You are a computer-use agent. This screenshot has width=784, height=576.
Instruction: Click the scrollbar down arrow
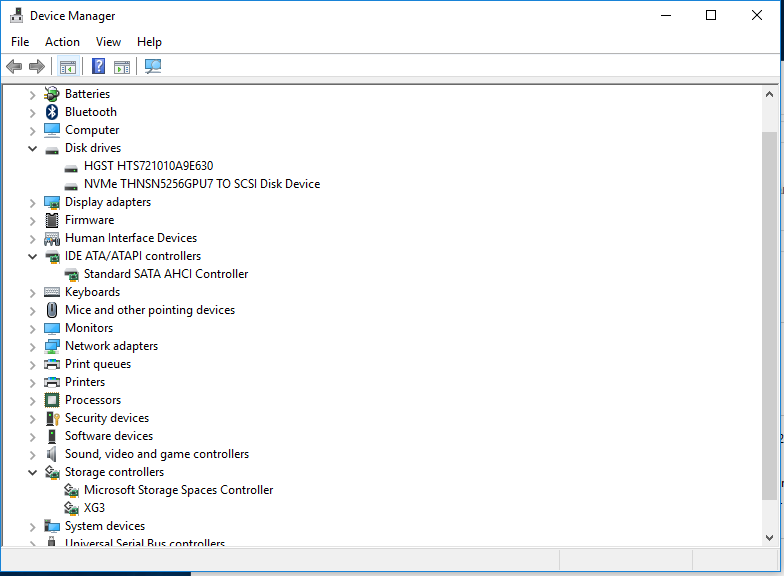pos(770,538)
